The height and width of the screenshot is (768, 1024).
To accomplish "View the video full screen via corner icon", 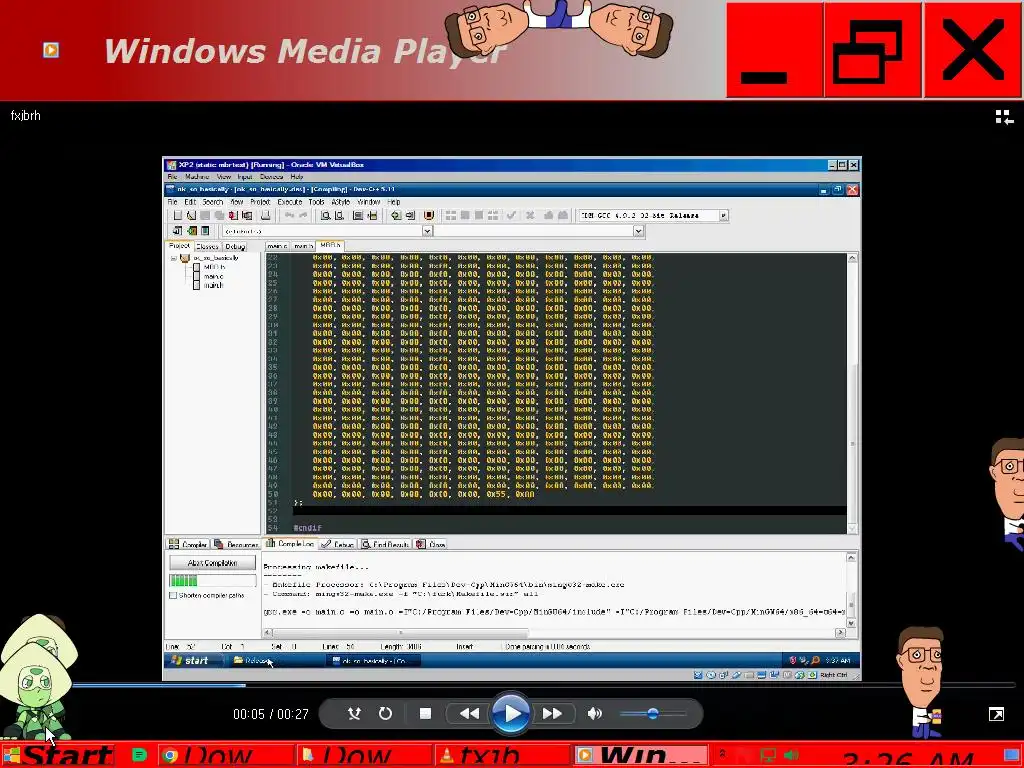I will pyautogui.click(x=996, y=714).
